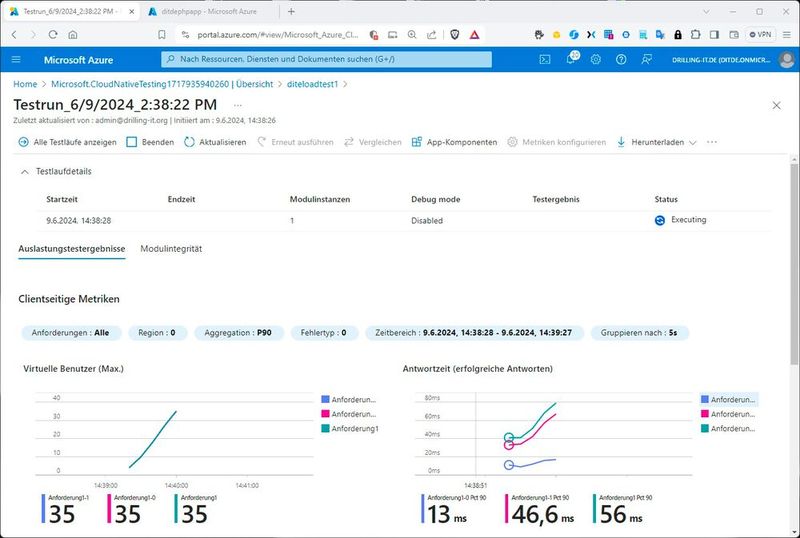
Task: Click the Disabled debug mode value
Action: (x=427, y=221)
